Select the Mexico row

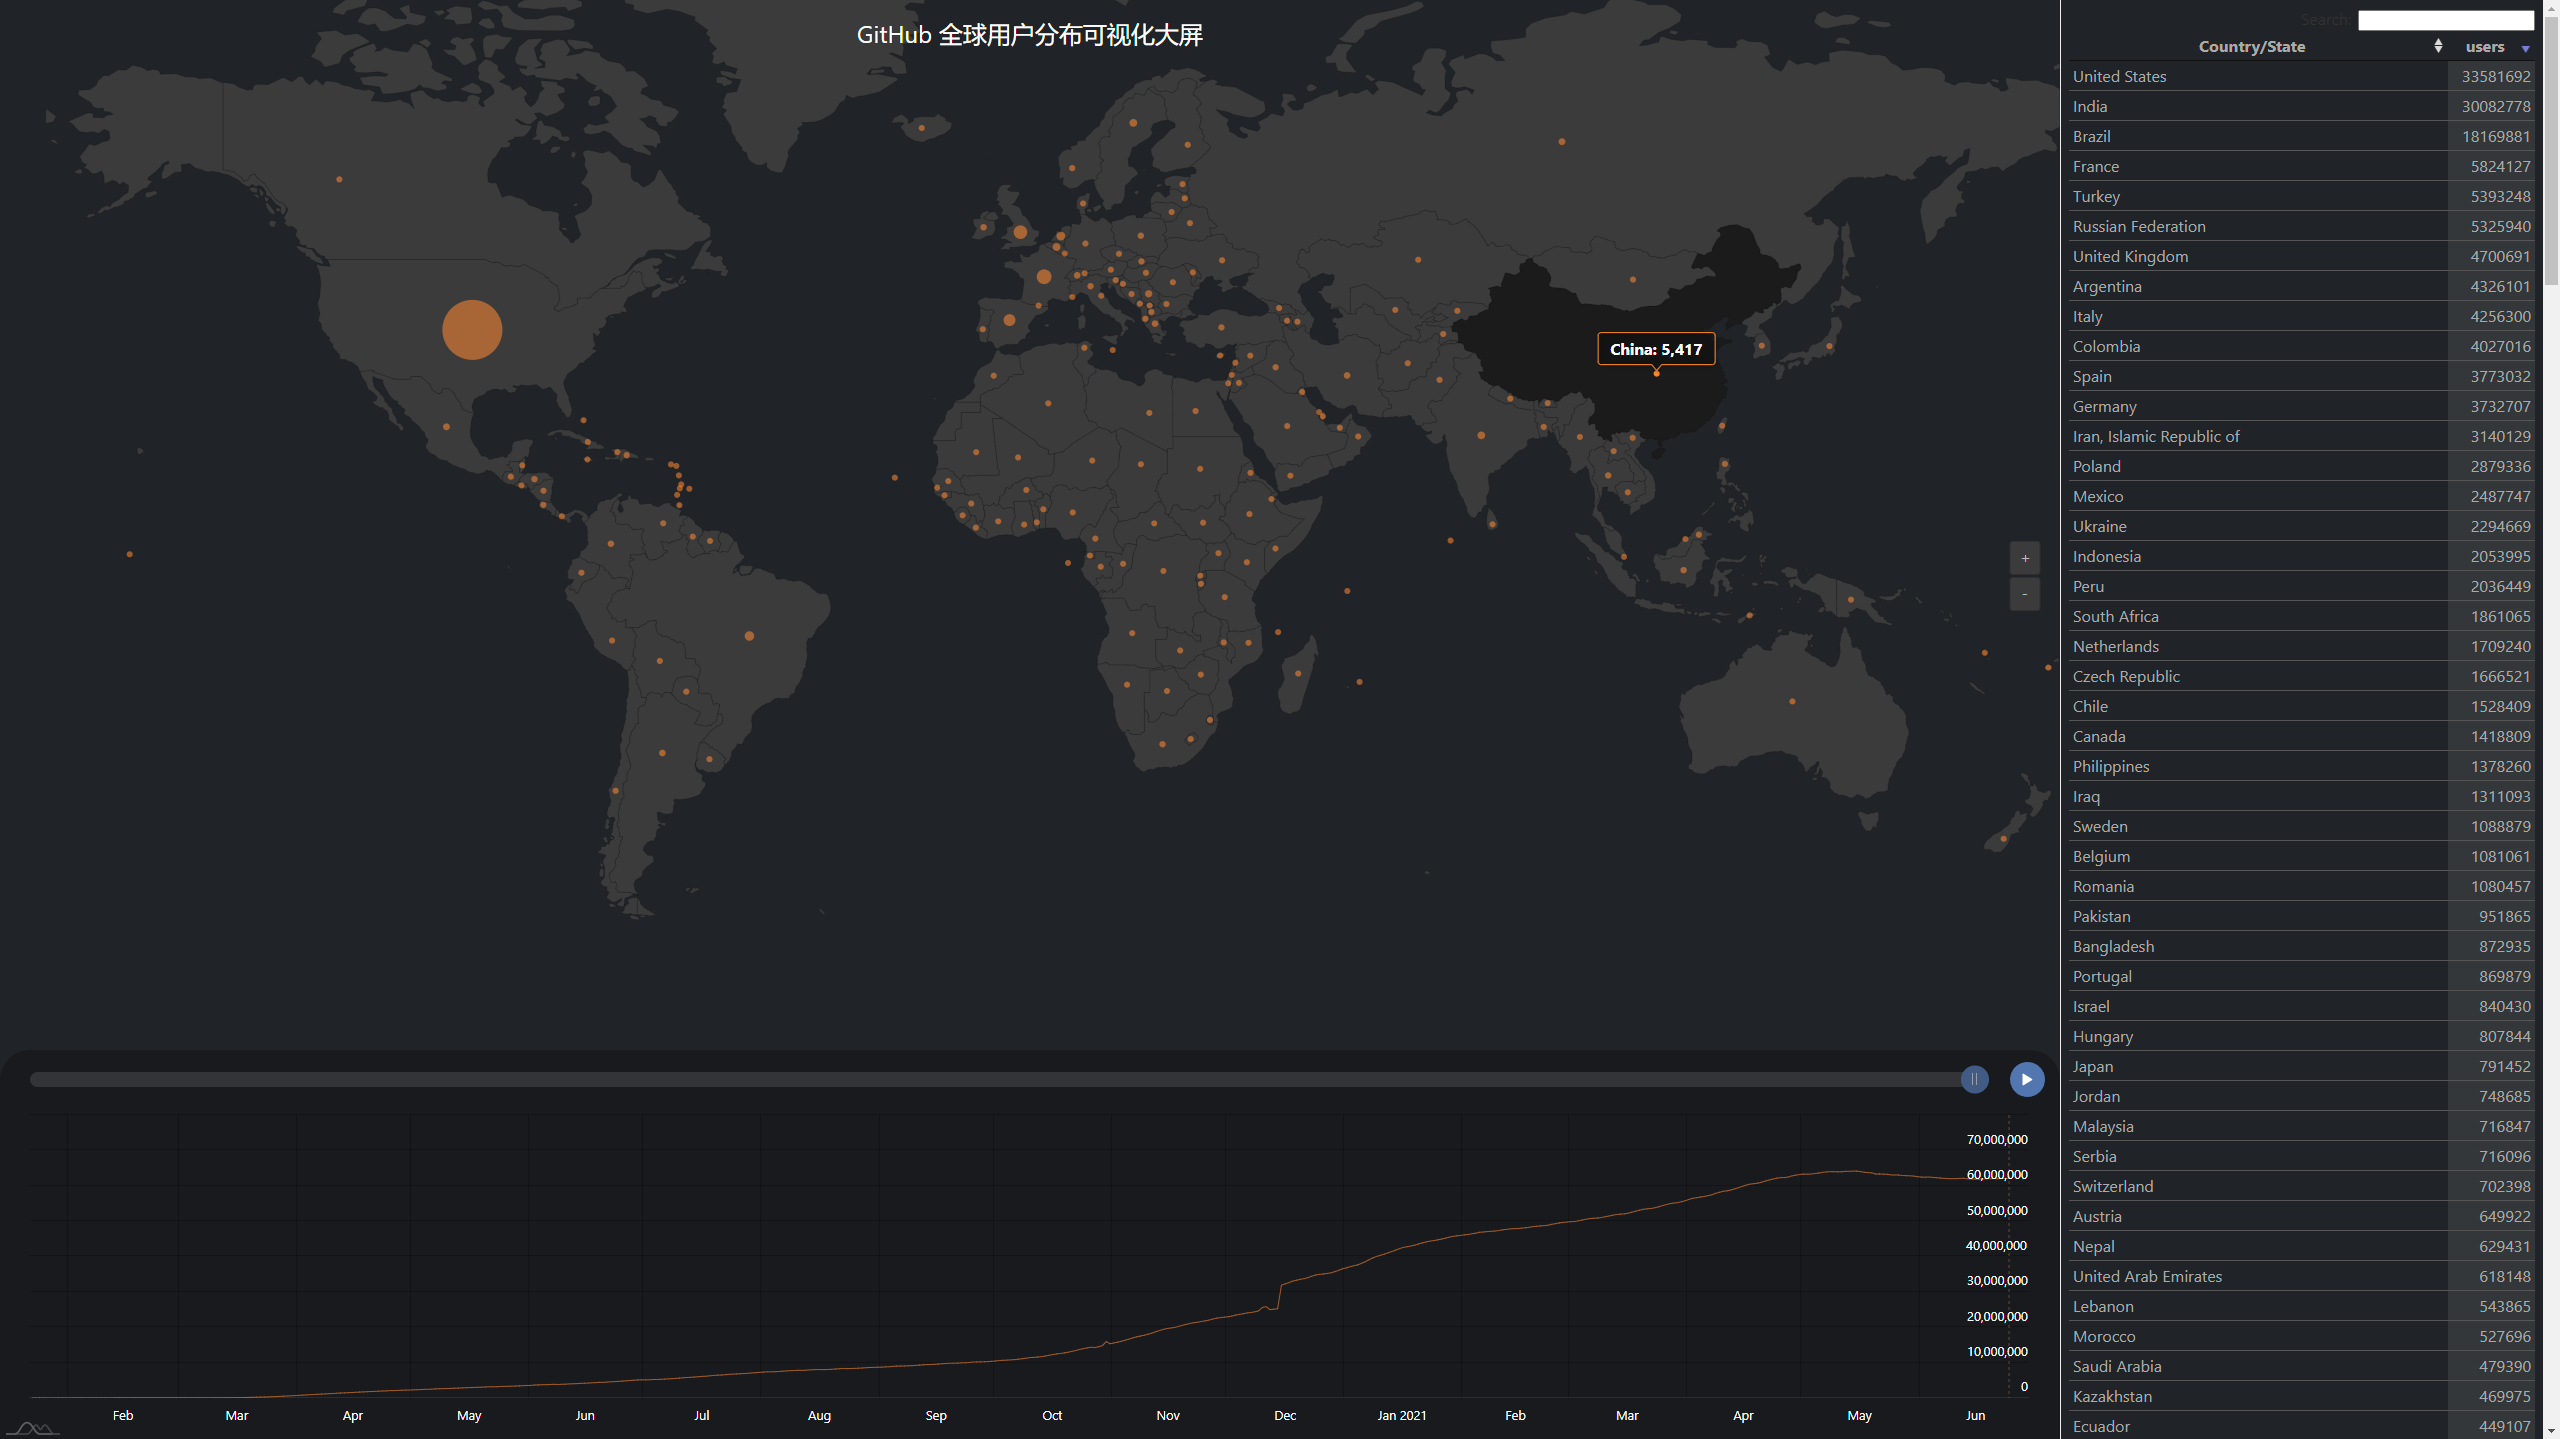point(2301,496)
